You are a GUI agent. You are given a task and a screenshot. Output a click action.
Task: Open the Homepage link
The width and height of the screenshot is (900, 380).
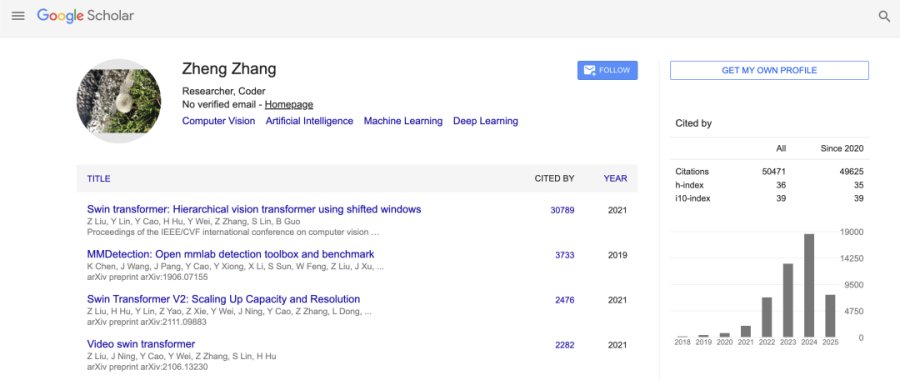(x=289, y=104)
